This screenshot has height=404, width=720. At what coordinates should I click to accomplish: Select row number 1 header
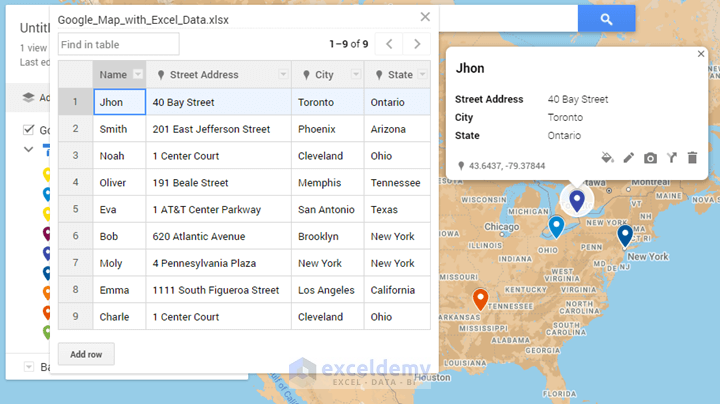tap(76, 102)
